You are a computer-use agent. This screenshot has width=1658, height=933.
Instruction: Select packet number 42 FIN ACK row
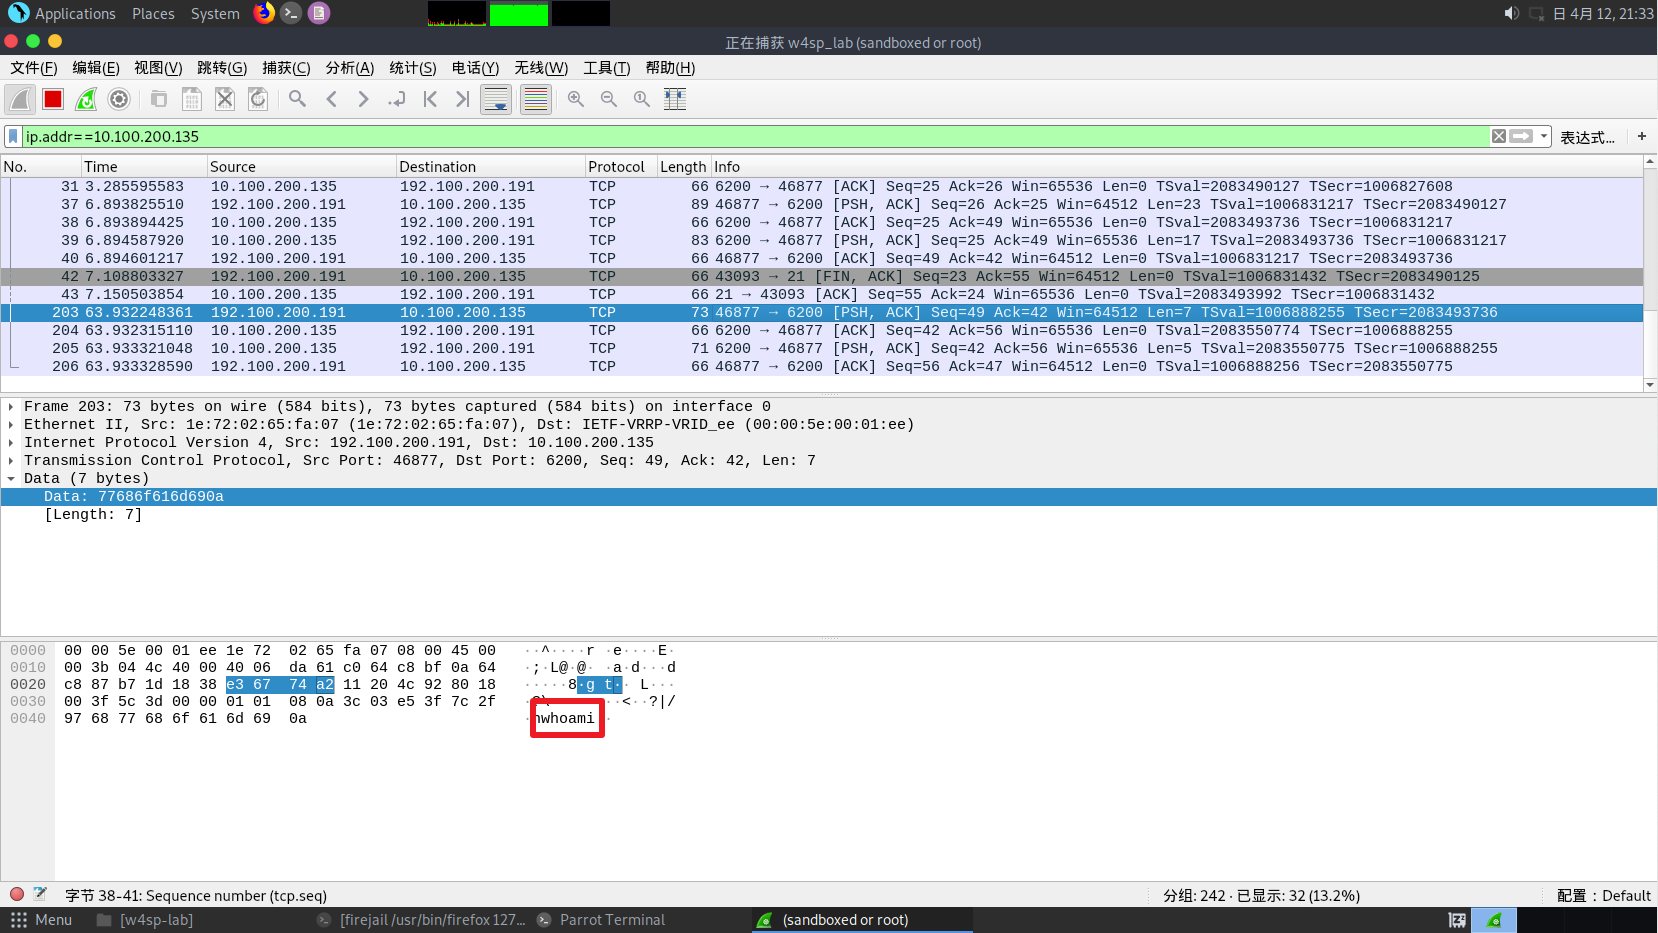point(822,277)
